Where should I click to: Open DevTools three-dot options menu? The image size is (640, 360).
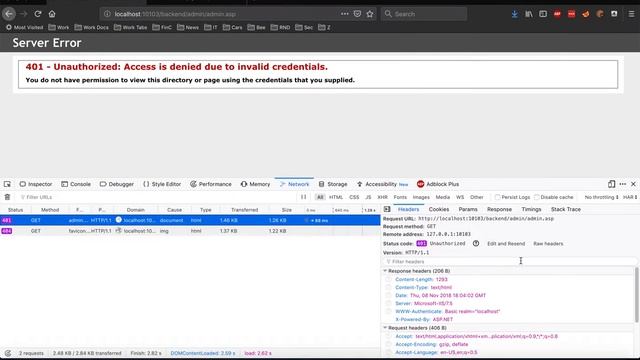pyautogui.click(x=622, y=184)
